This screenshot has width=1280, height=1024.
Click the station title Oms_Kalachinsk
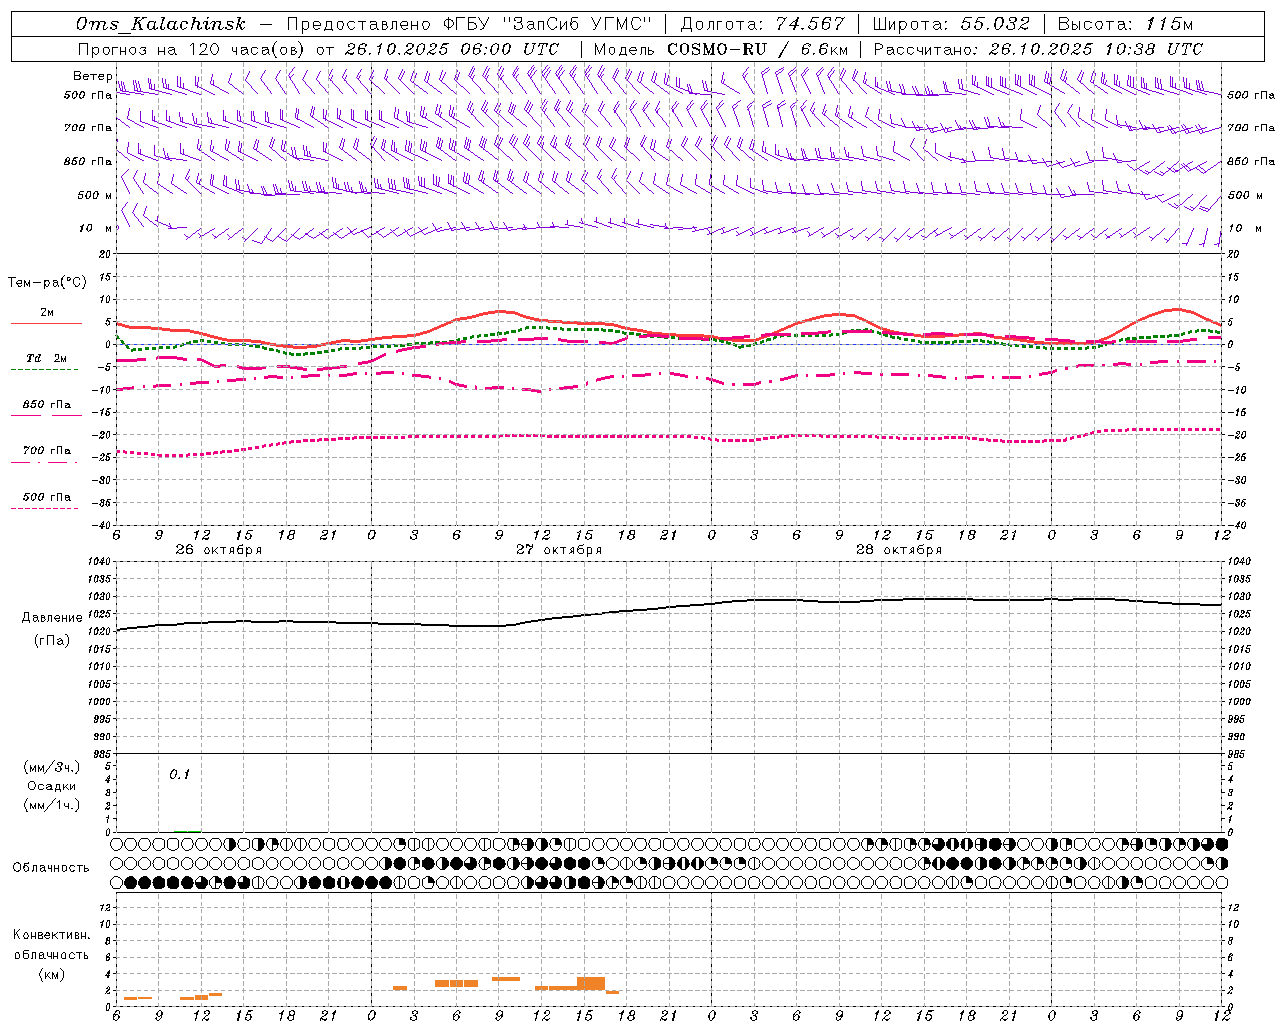coord(160,25)
